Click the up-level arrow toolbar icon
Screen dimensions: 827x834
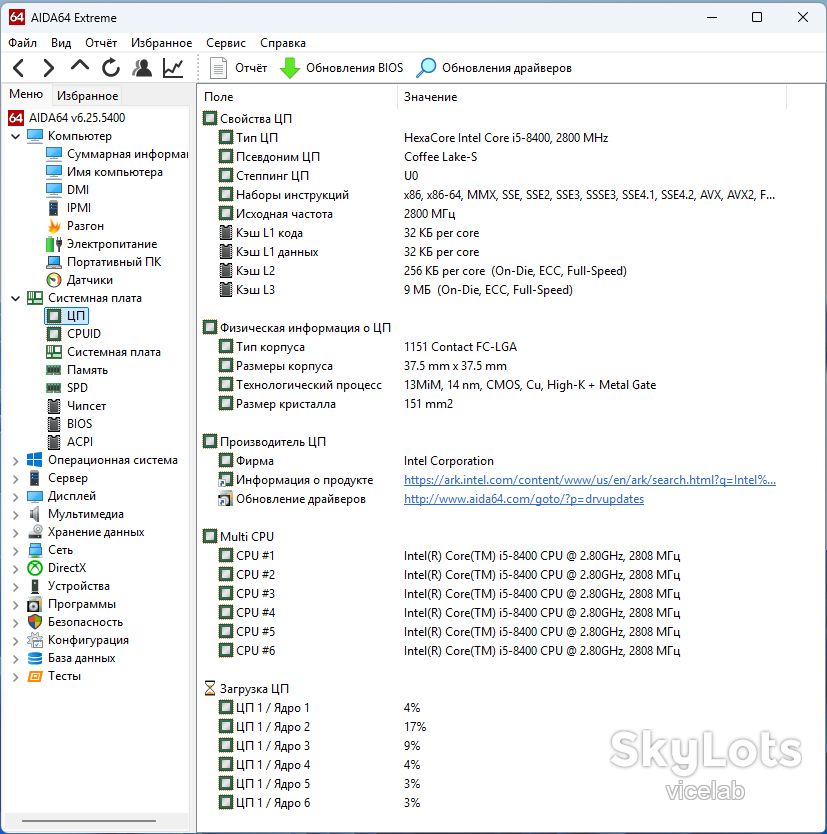[x=80, y=66]
